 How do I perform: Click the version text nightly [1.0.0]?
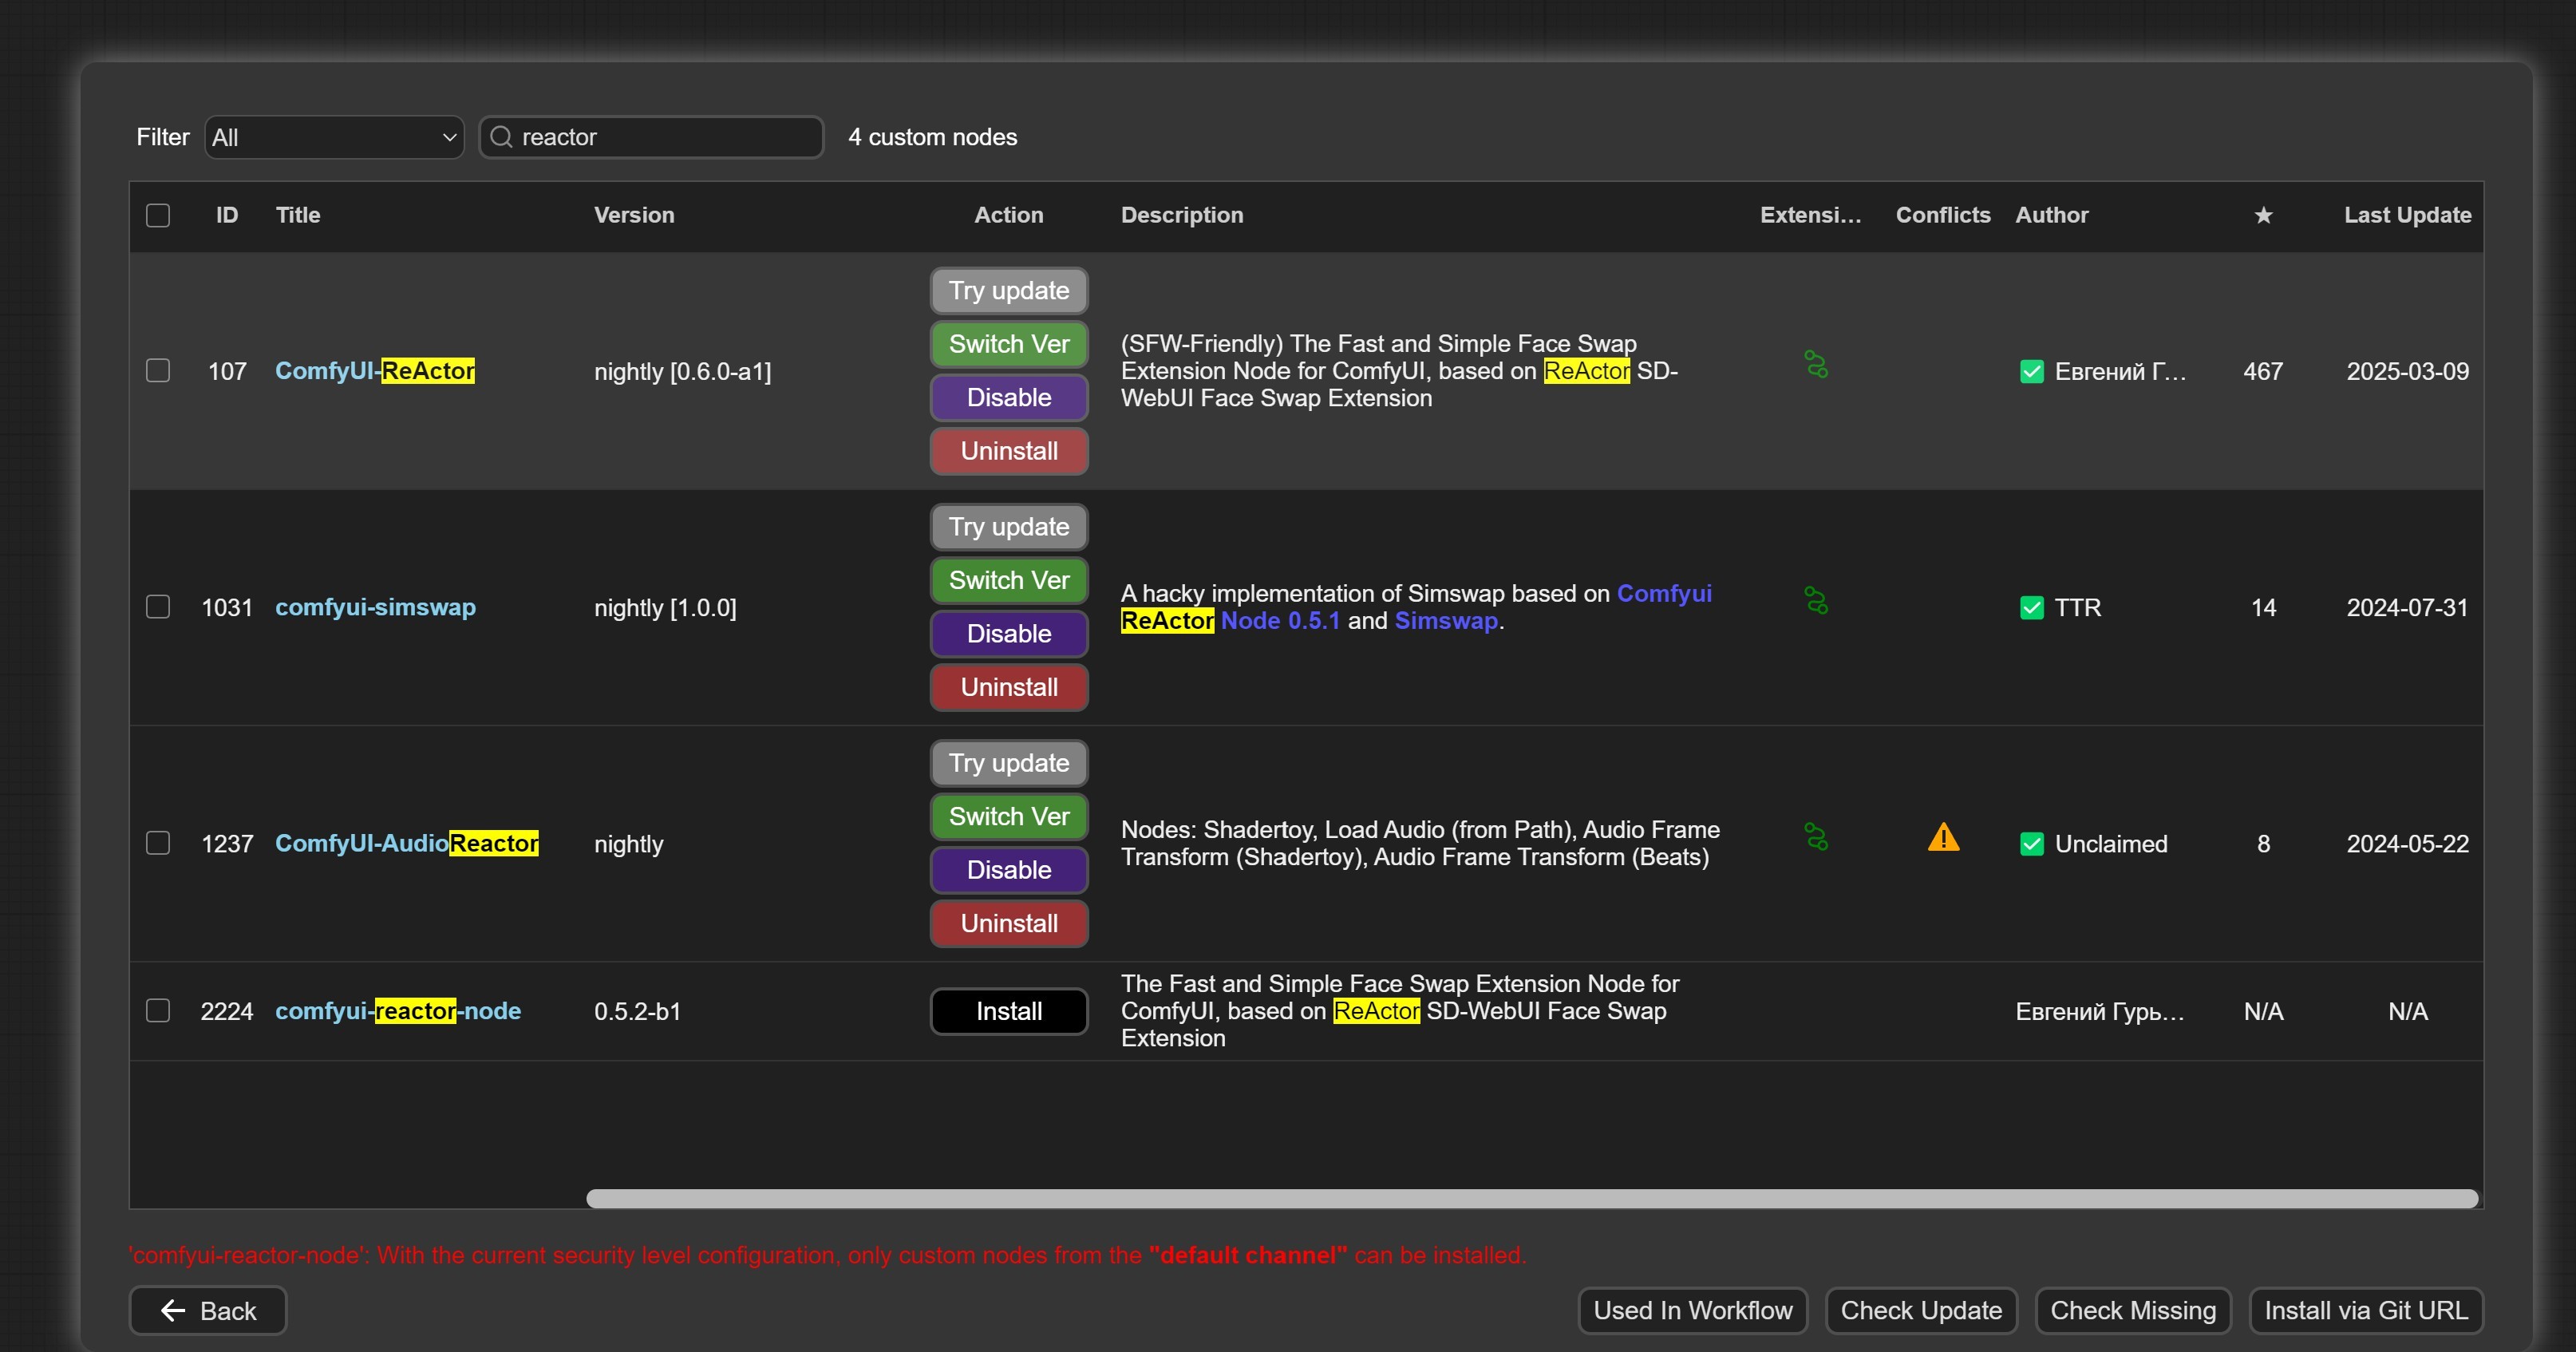click(665, 607)
